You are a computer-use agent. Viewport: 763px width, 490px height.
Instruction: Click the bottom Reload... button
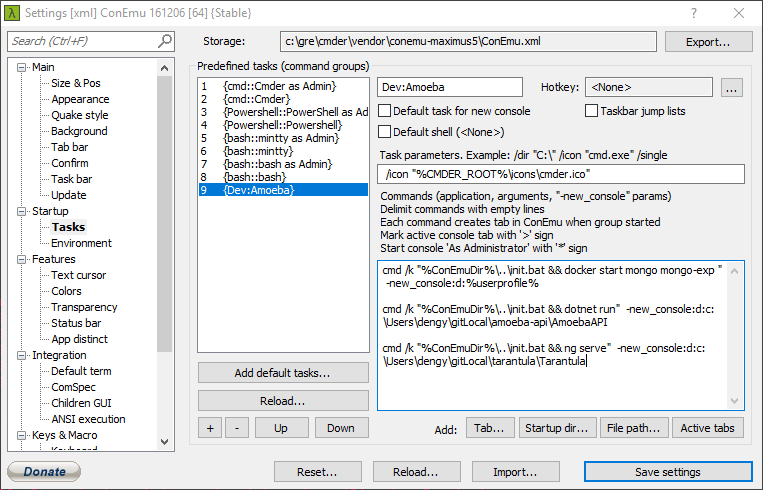pyautogui.click(x=417, y=472)
